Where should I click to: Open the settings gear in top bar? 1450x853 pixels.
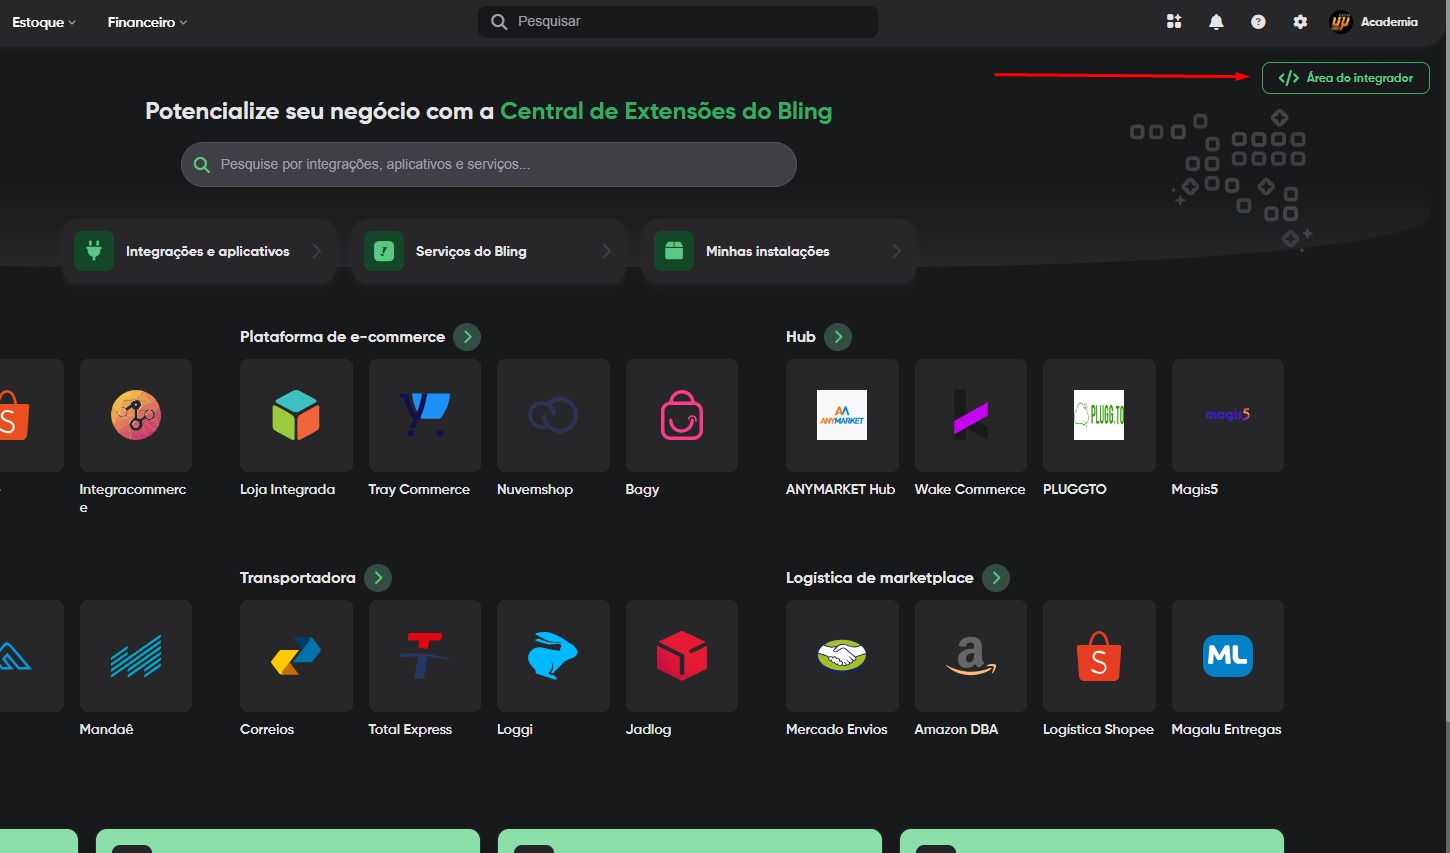tap(1300, 22)
